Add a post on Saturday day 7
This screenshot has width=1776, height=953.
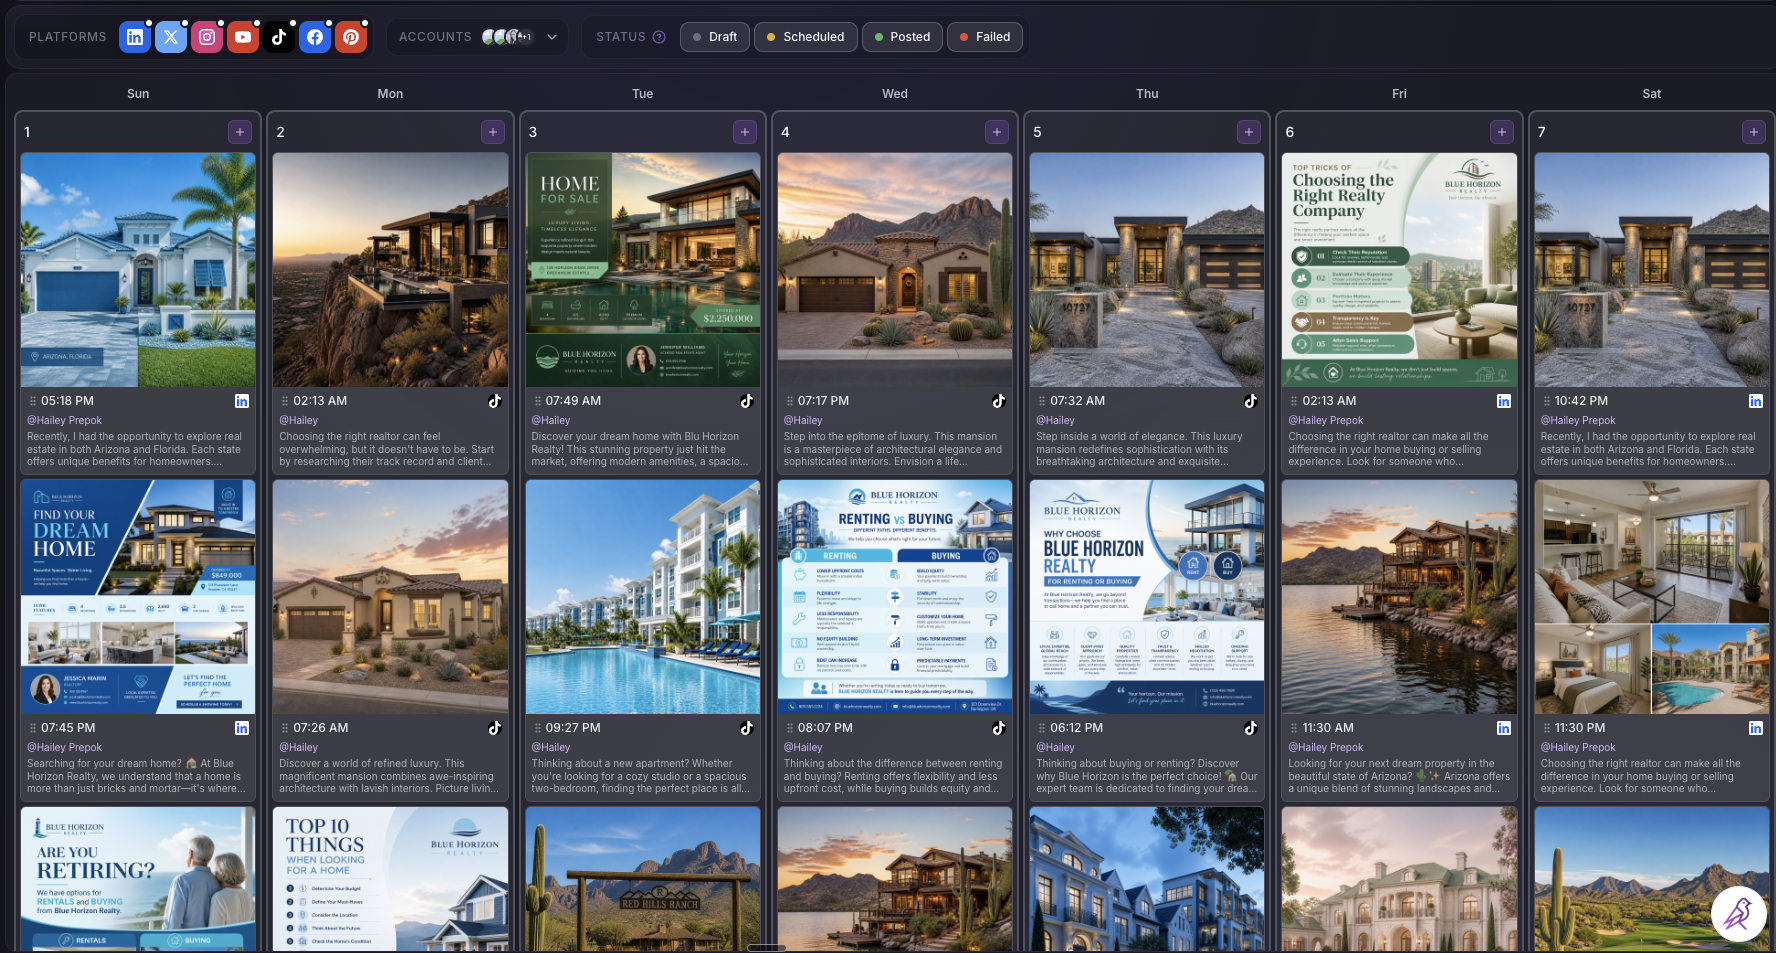point(1754,132)
